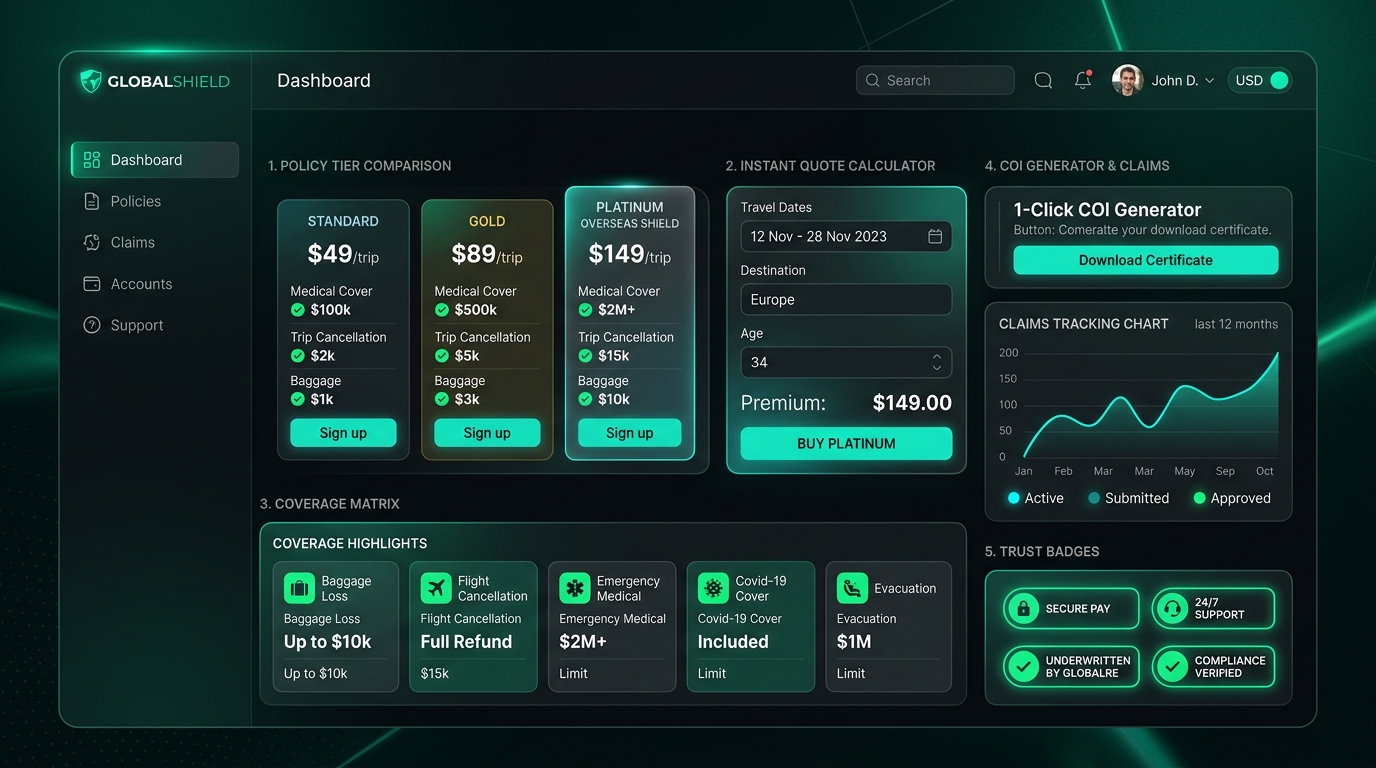
Task: Click the Dashboard grid icon in sidebar
Action: click(x=92, y=160)
